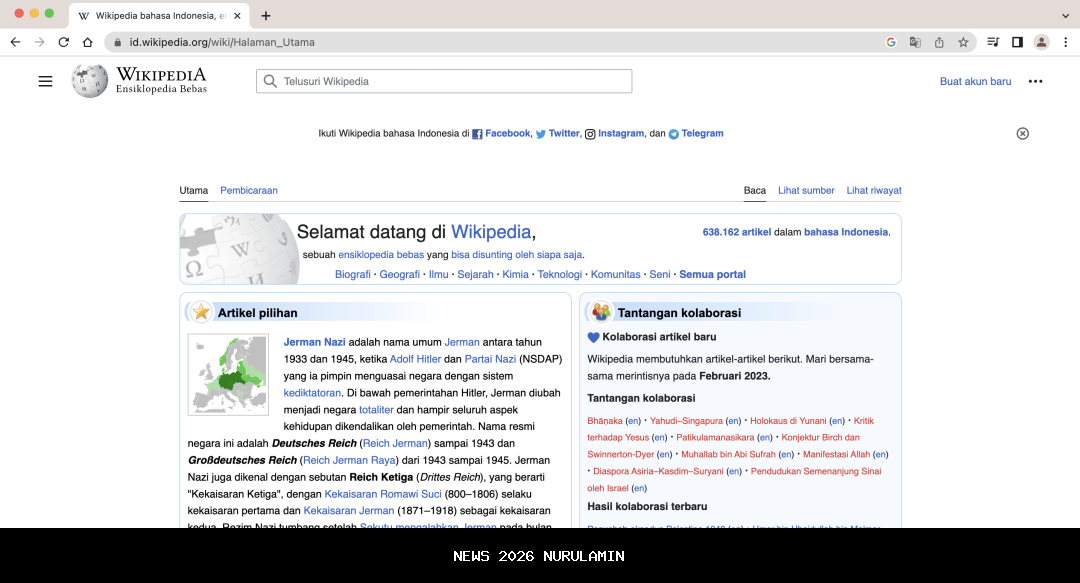
Task: Open the Semua portal link
Action: [712, 274]
